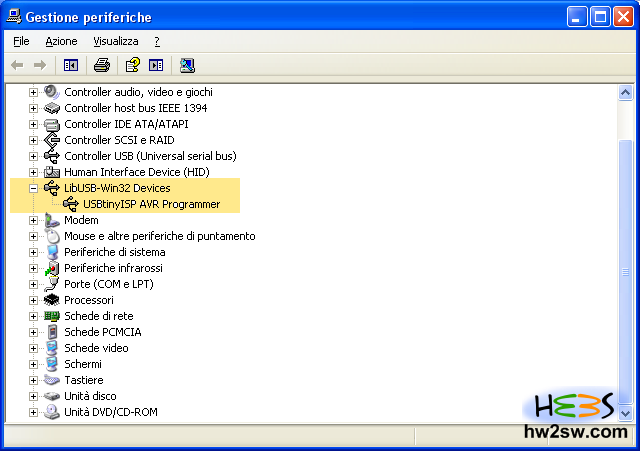Expand the Porte (COM e LPT) node

tap(33, 284)
